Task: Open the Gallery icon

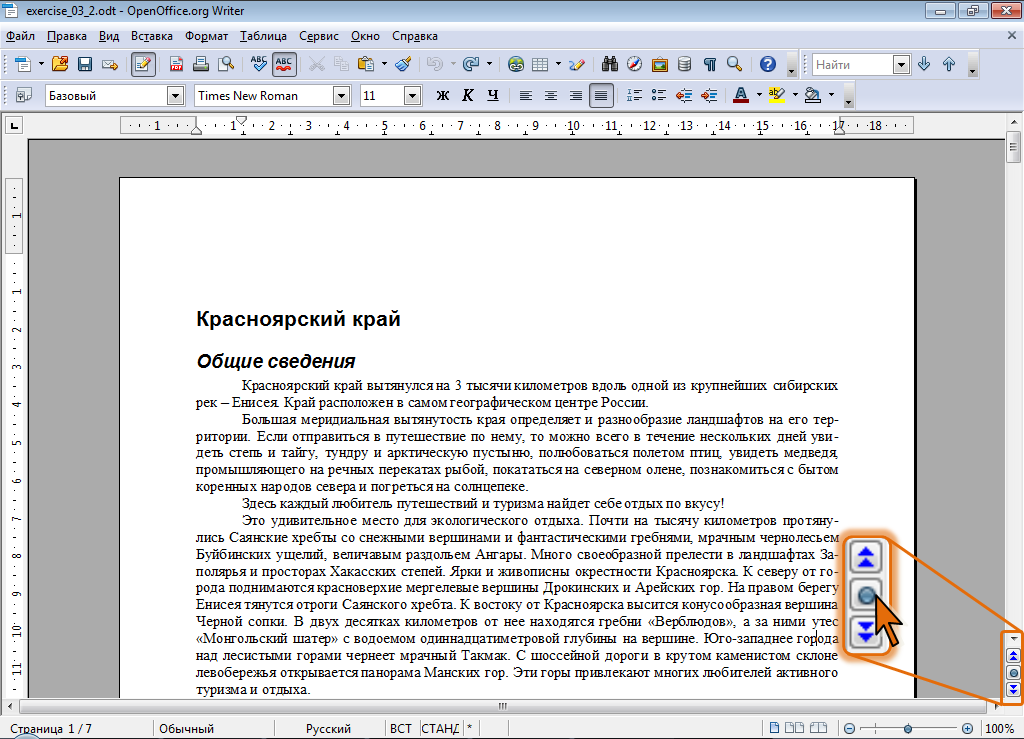Action: tap(660, 64)
